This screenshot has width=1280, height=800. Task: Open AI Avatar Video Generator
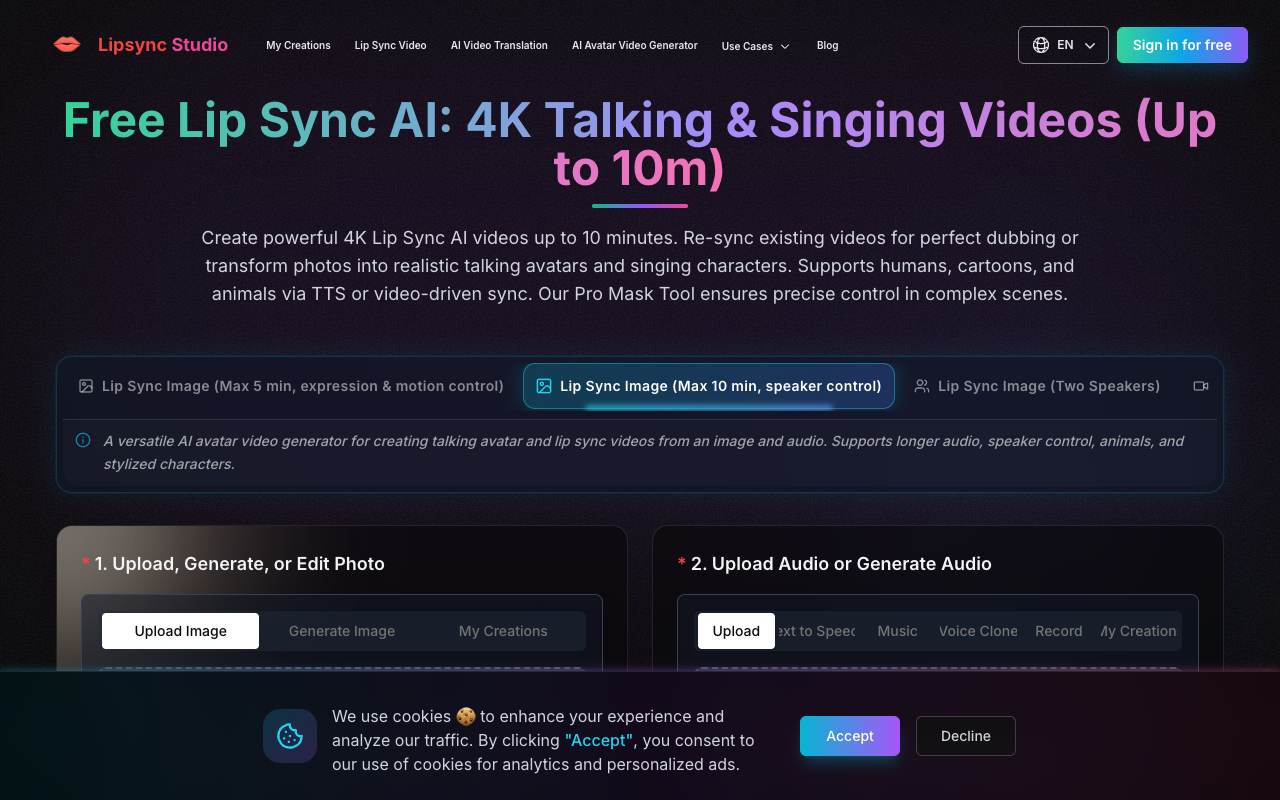point(635,45)
